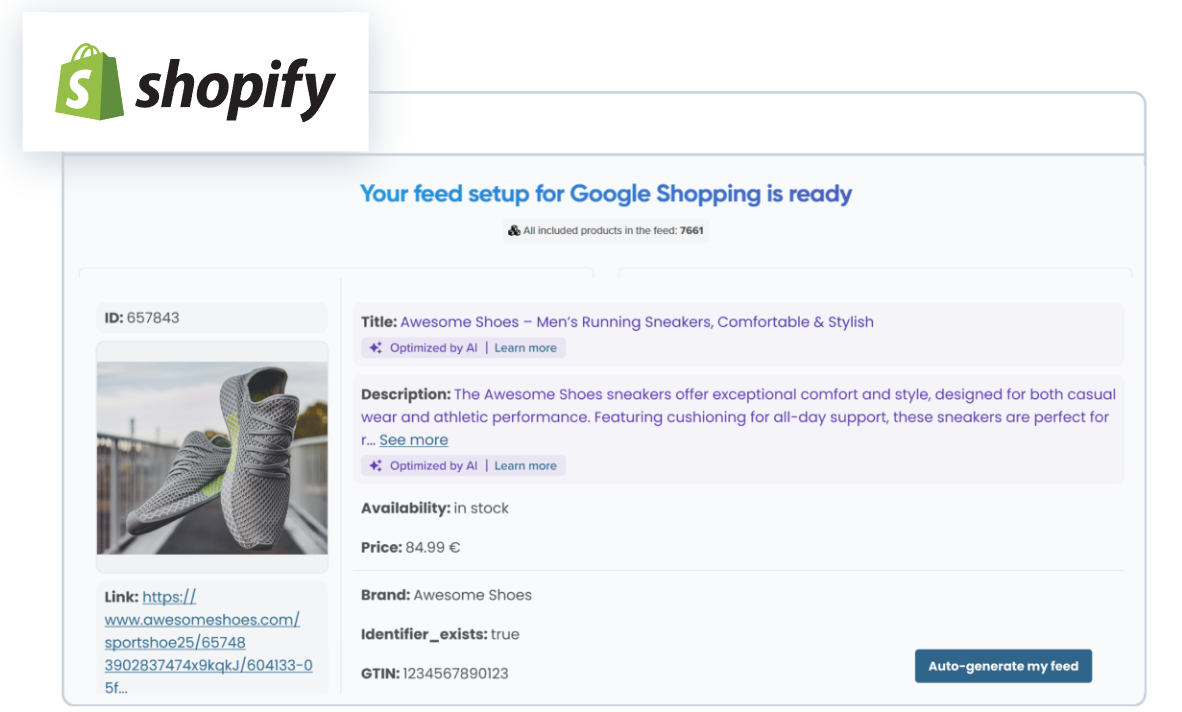Viewport: 1182px width, 712px height.
Task: Click the grey sneaker product image
Action: point(212,457)
